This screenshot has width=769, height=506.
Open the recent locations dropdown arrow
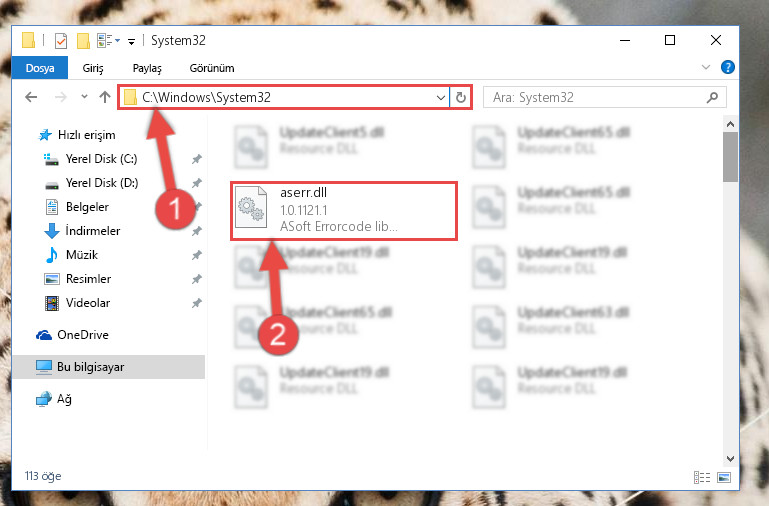tap(84, 97)
